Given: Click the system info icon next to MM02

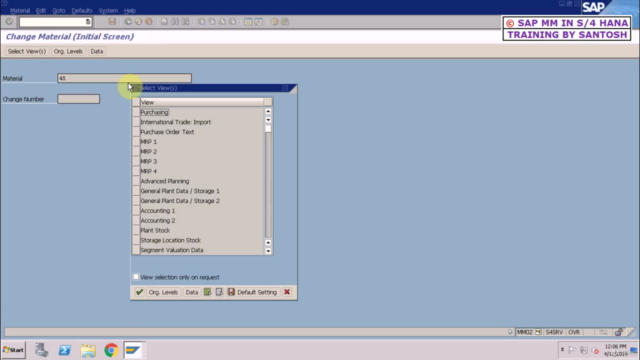Looking at the screenshot, I should (x=538, y=332).
